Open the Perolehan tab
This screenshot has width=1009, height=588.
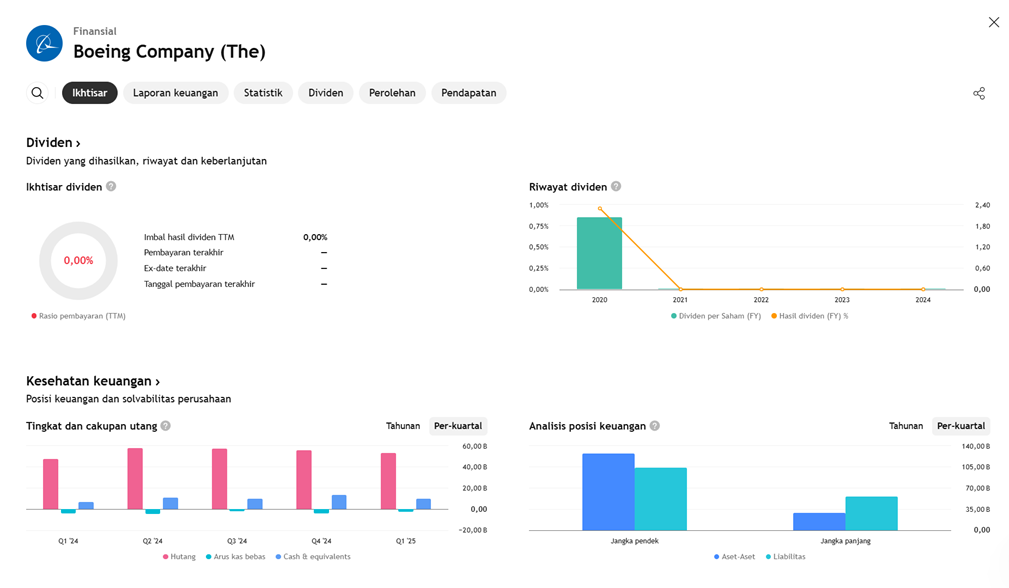pos(392,93)
